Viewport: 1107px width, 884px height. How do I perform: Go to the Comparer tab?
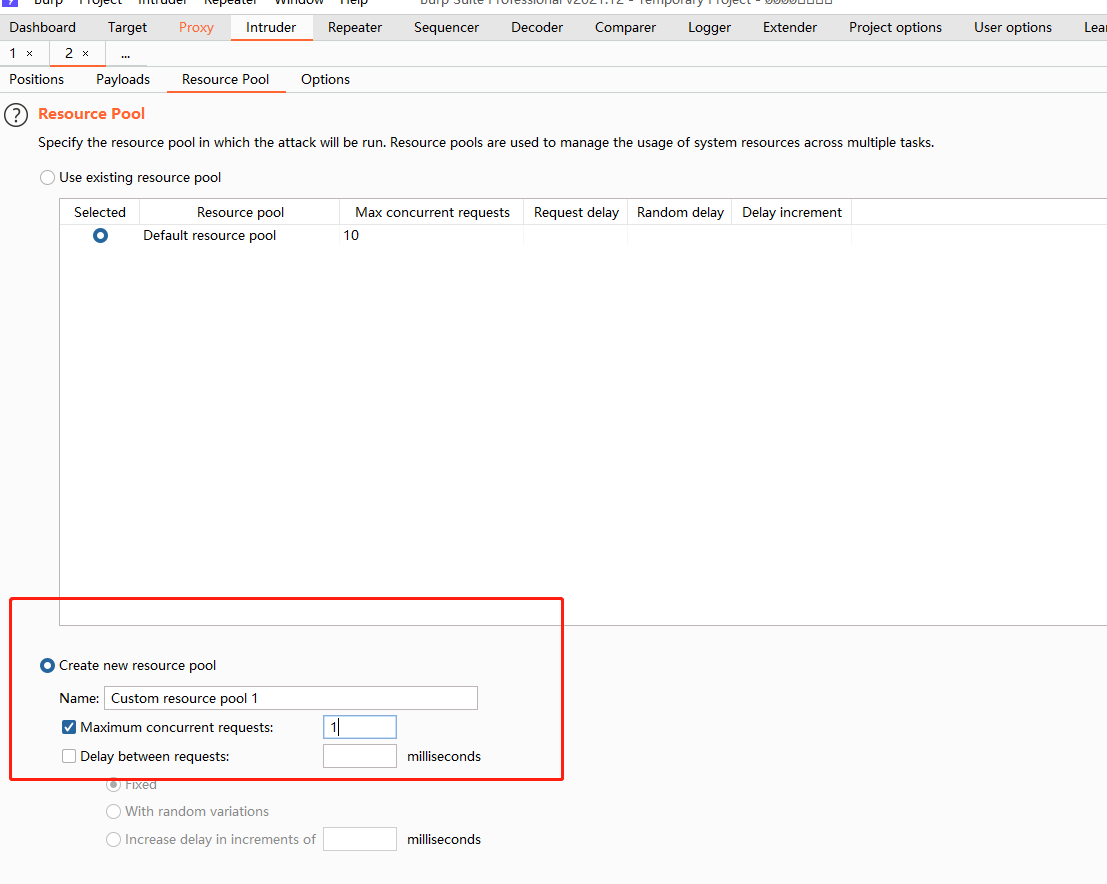[625, 28]
